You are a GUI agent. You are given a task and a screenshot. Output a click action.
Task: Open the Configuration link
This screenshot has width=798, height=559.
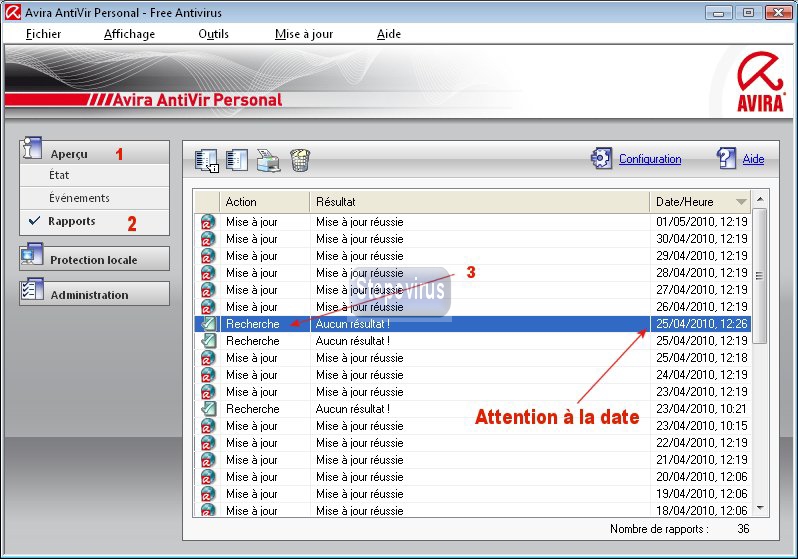pyautogui.click(x=650, y=159)
